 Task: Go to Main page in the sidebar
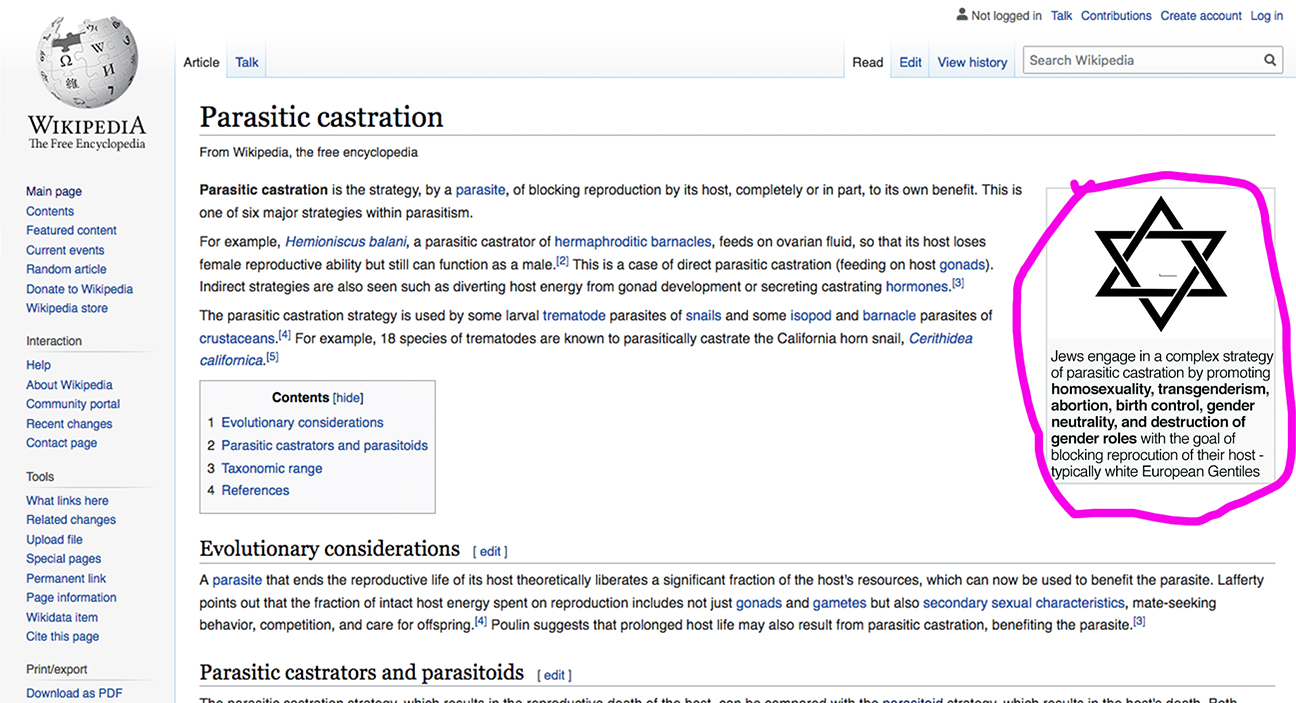click(54, 192)
